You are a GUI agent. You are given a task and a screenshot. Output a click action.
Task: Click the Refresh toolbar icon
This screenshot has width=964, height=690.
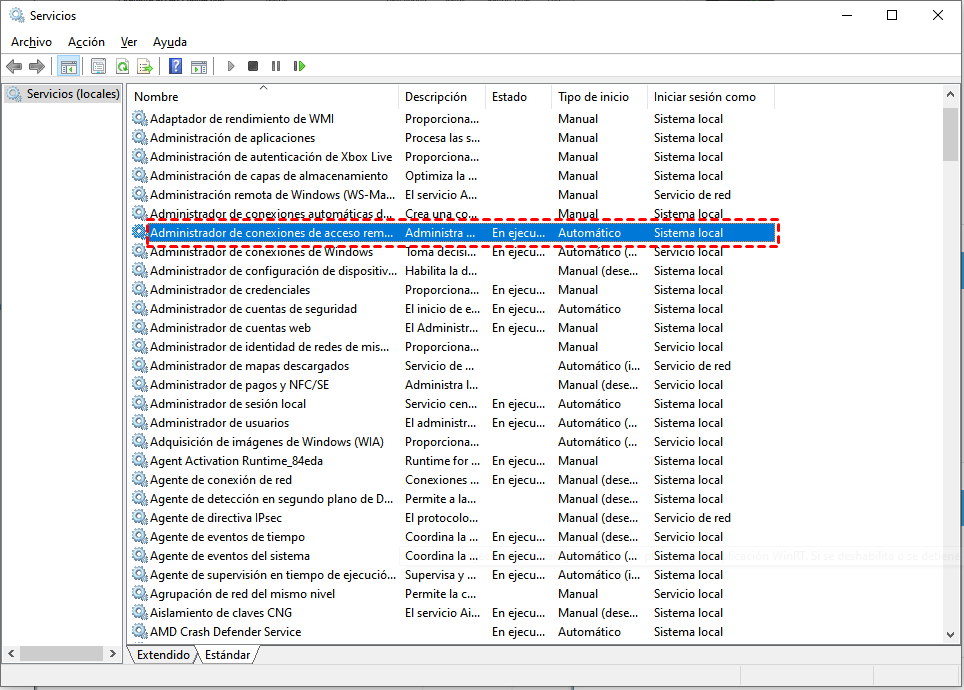point(122,66)
